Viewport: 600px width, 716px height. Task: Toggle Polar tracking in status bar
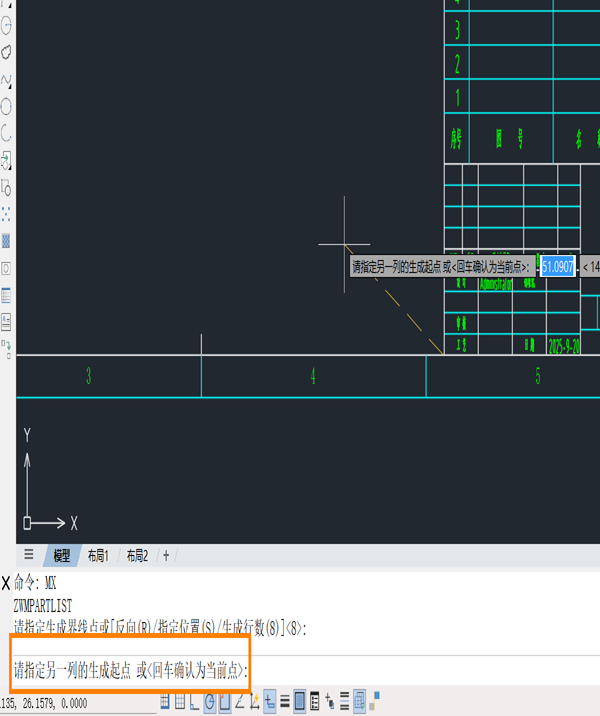[210, 701]
